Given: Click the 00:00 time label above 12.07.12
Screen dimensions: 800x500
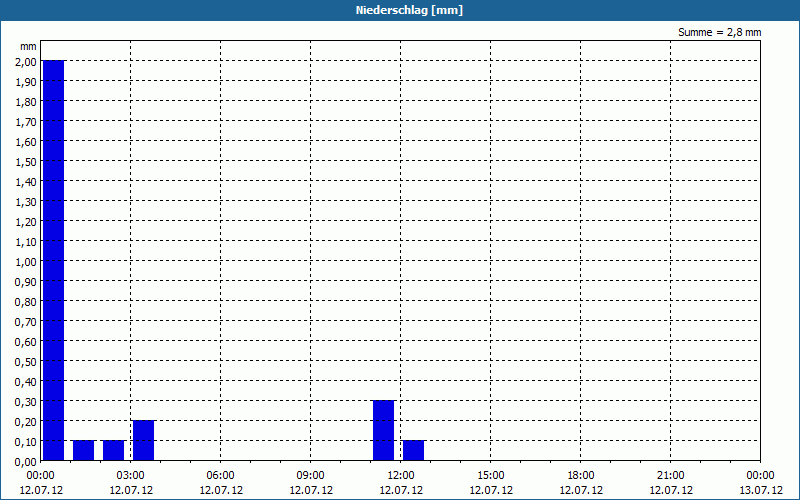Looking at the screenshot, I should (41, 476).
